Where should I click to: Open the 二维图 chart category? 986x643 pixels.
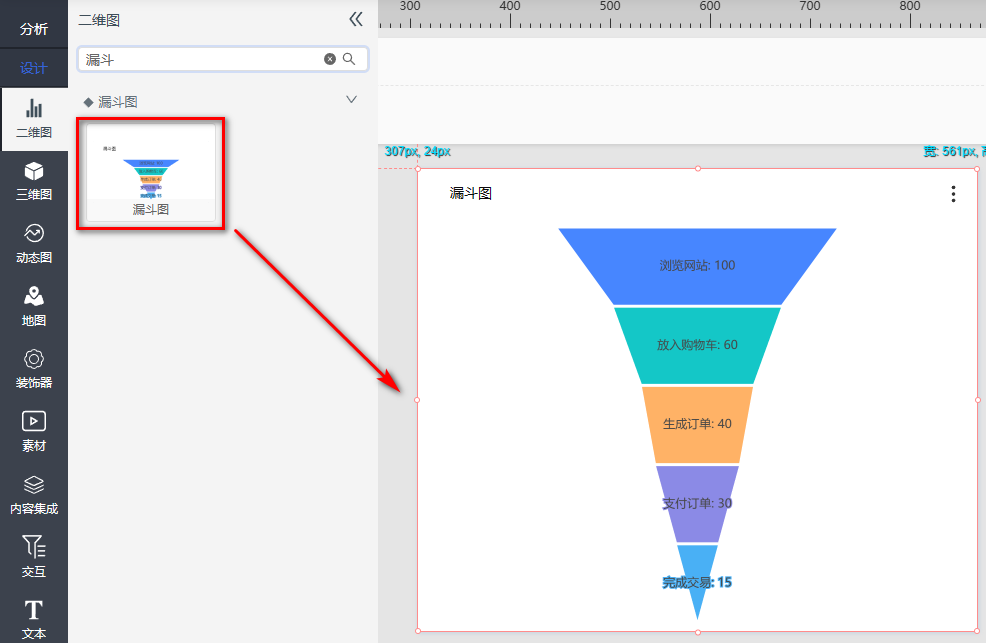34,119
